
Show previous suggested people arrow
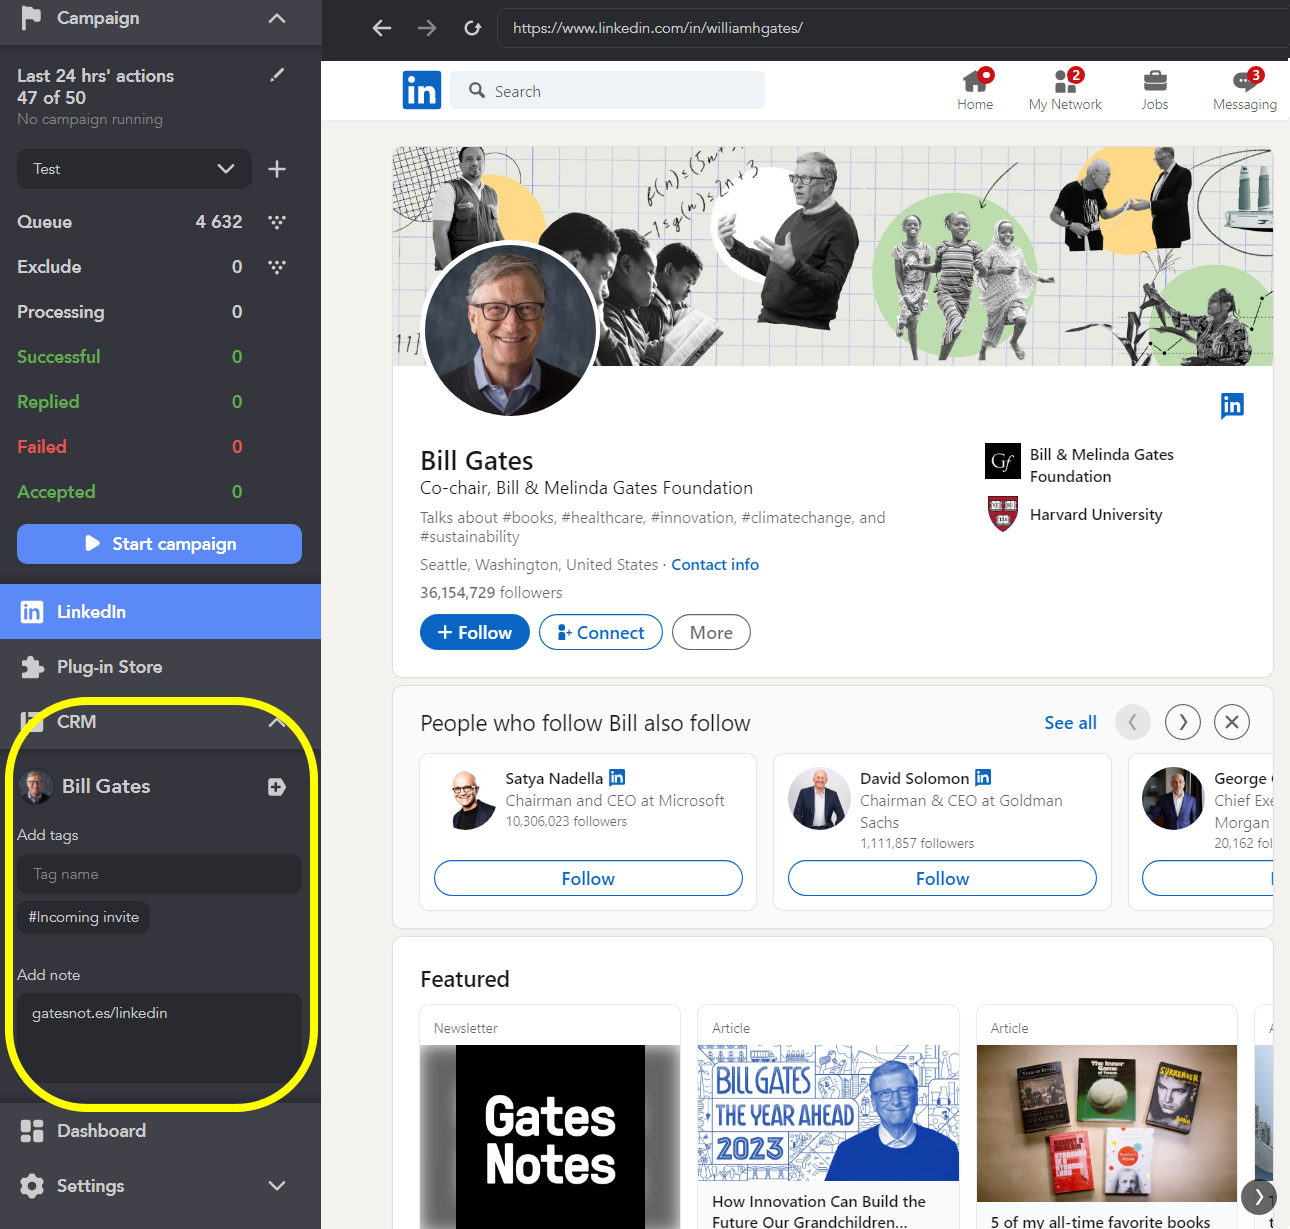tap(1132, 722)
